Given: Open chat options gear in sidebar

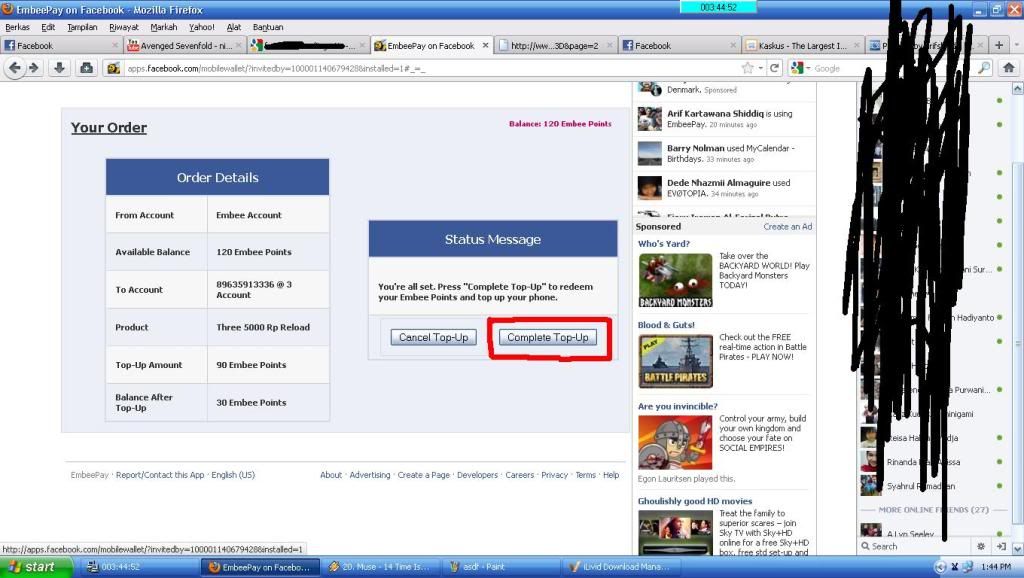Looking at the screenshot, I should [x=980, y=546].
